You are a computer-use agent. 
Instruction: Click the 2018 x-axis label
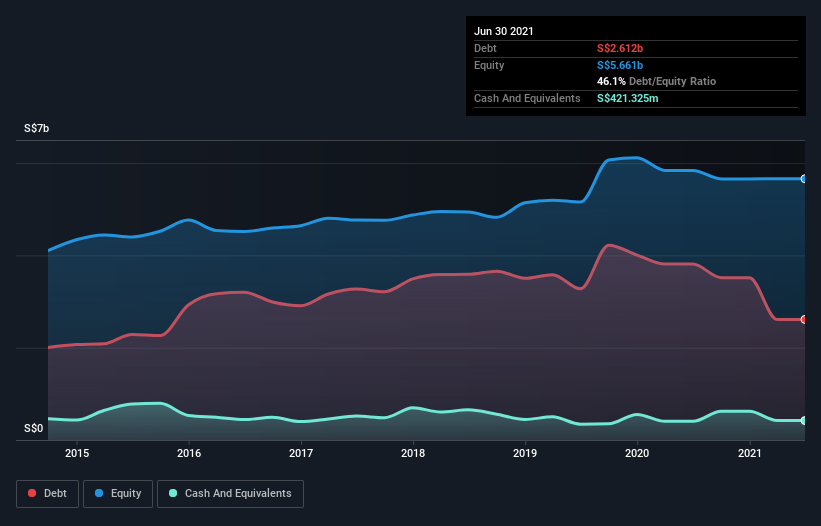413,453
